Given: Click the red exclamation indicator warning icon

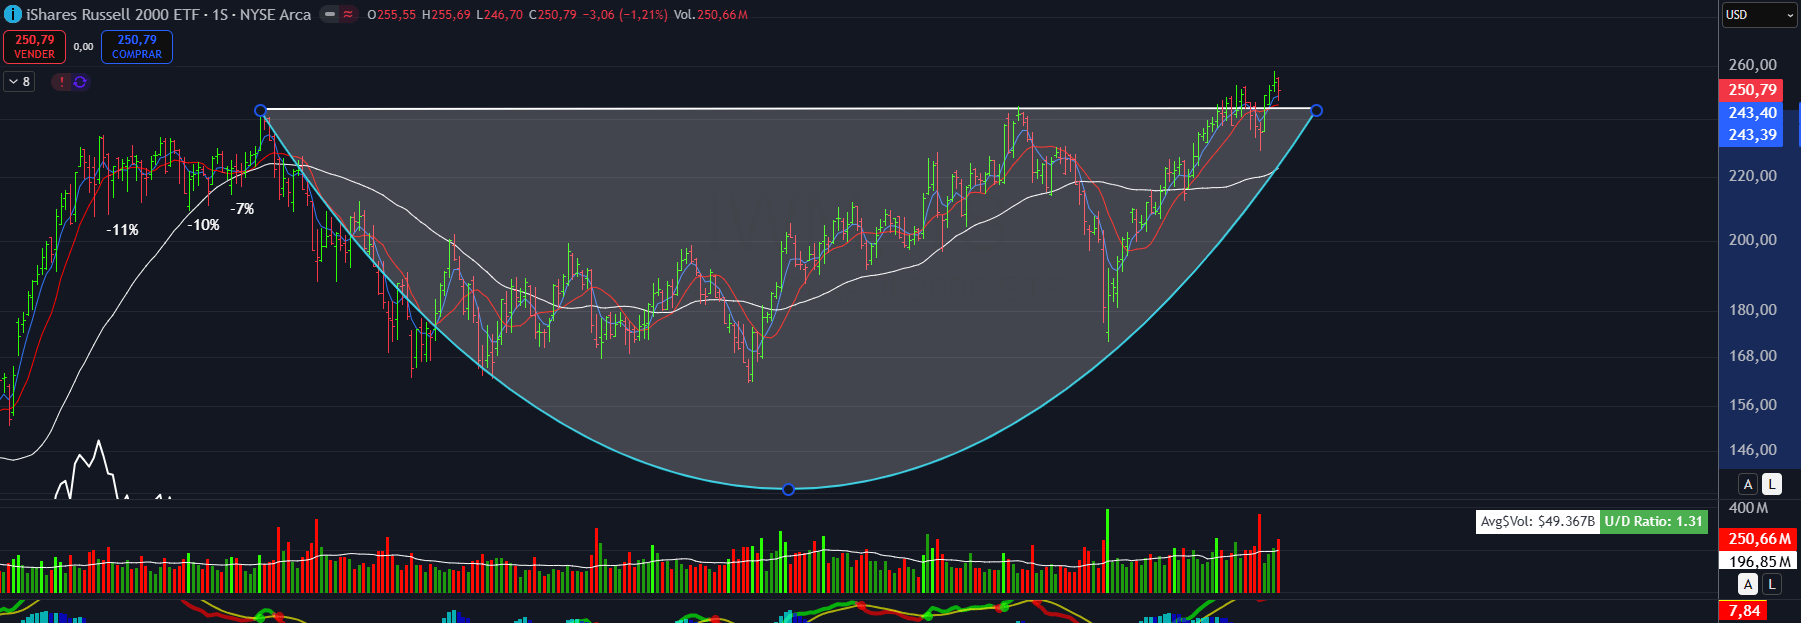Looking at the screenshot, I should point(62,82).
